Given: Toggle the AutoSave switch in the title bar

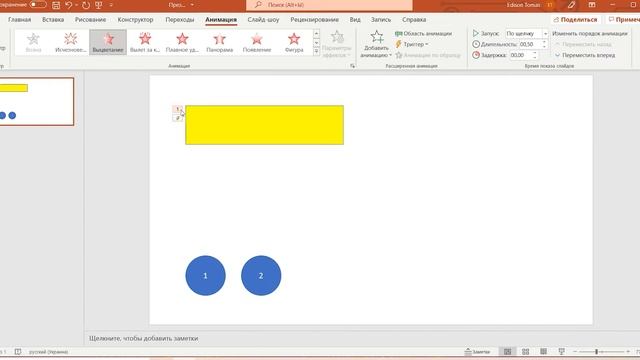Looking at the screenshot, I should coord(38,5).
